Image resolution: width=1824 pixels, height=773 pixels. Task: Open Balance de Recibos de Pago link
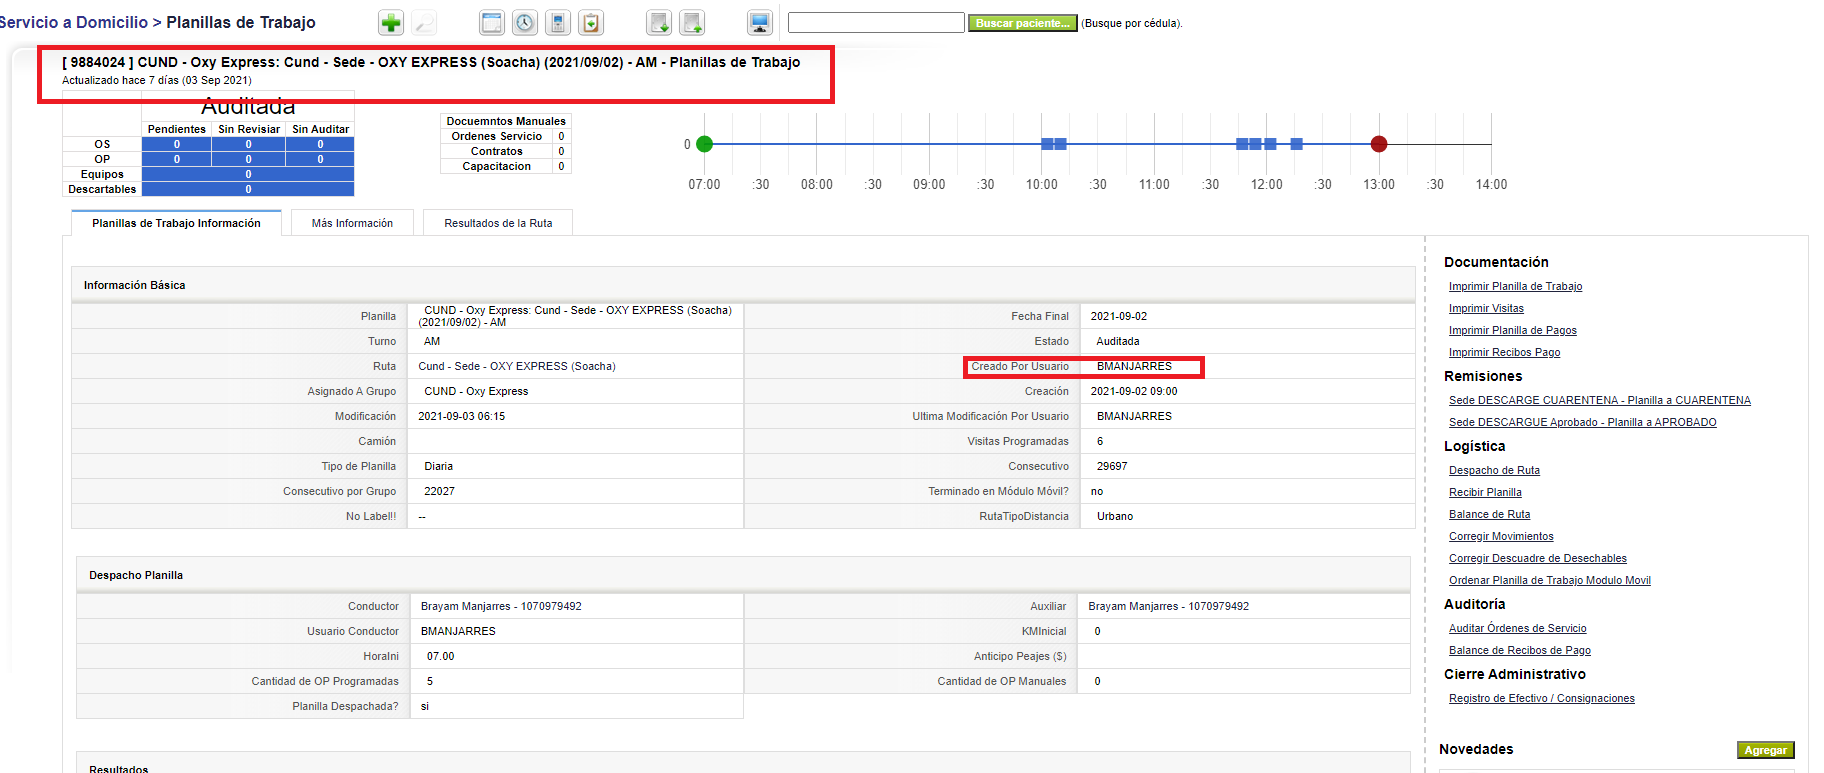1519,650
